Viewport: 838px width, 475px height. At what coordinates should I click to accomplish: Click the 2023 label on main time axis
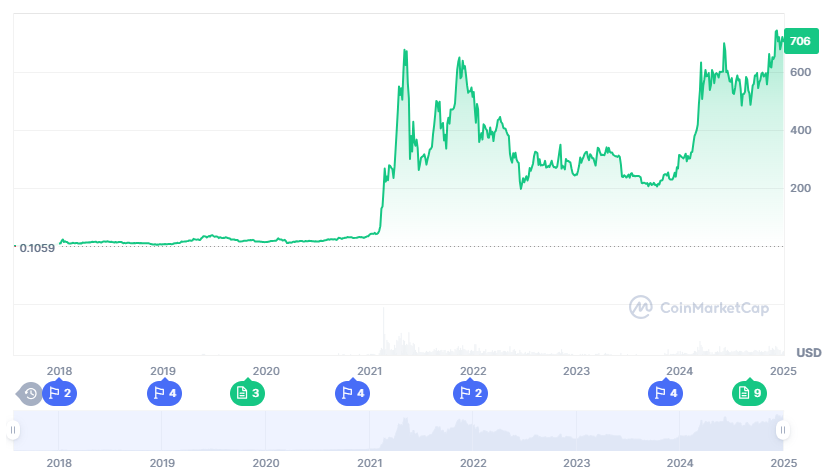coord(576,371)
